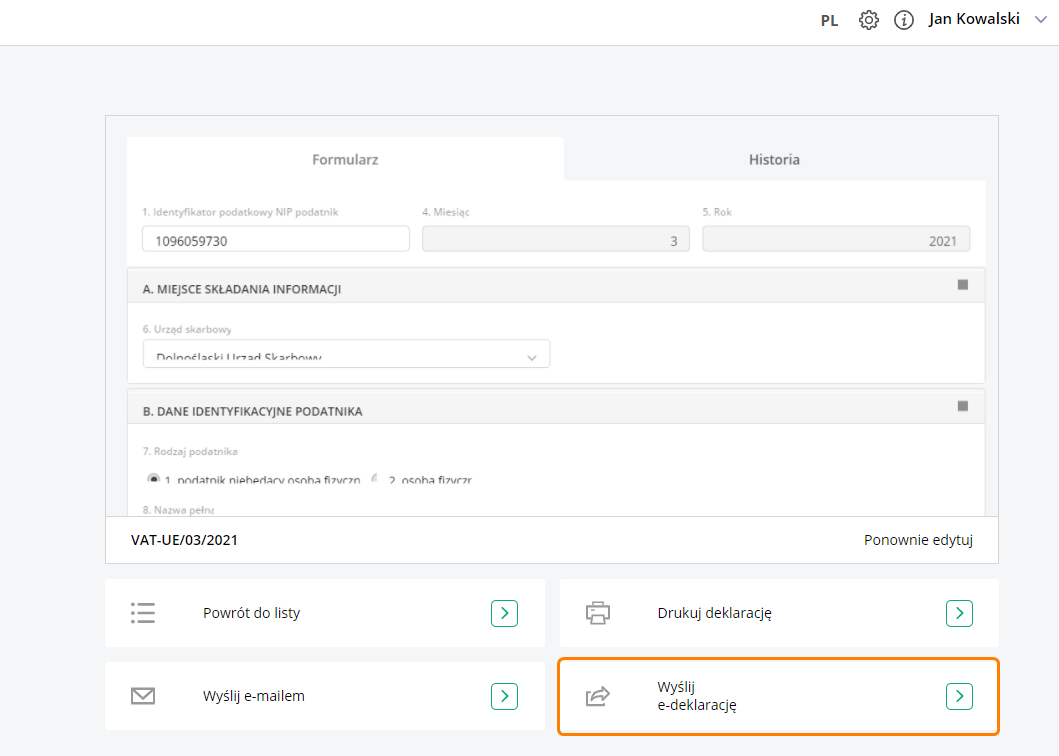Click the info circle icon
The image size is (1059, 756).
tap(904, 20)
